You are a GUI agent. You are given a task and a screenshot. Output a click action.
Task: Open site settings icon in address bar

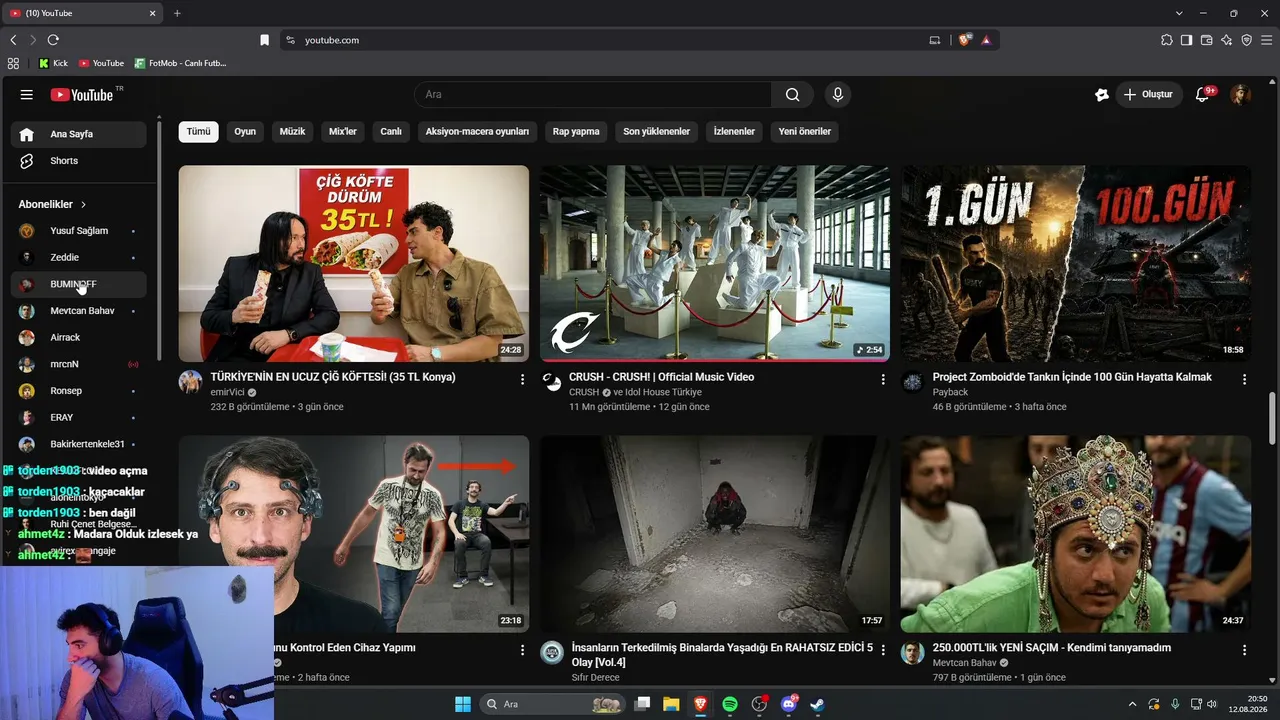click(291, 40)
